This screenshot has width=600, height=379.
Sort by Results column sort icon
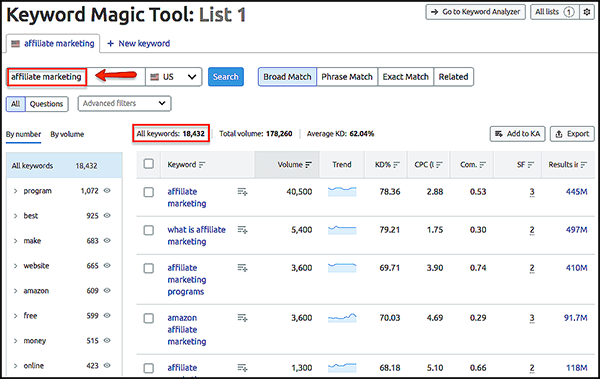pyautogui.click(x=584, y=165)
